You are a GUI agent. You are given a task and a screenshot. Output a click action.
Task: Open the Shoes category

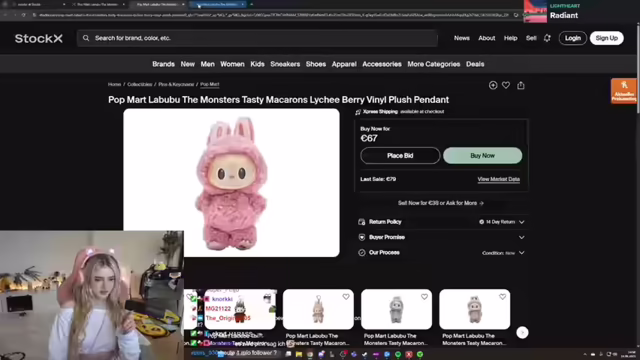(x=316, y=64)
